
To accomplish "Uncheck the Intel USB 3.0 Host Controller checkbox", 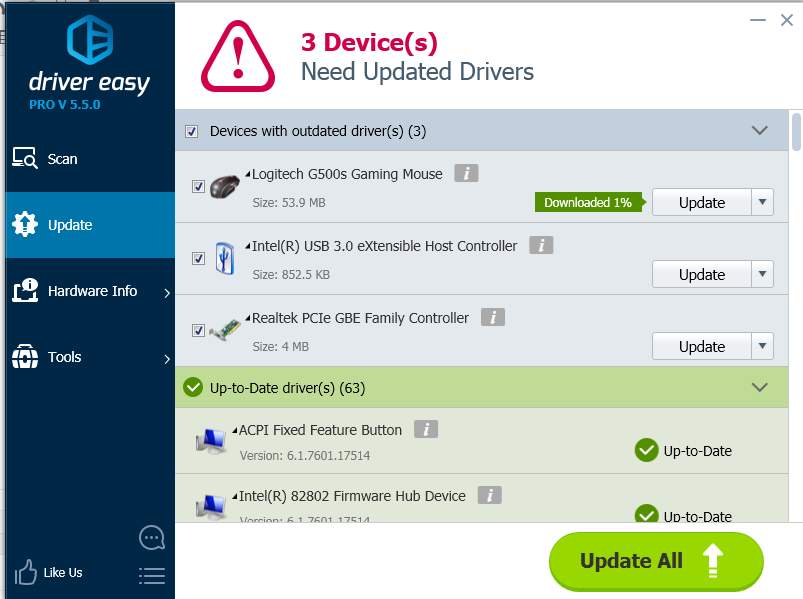I will 198,258.
